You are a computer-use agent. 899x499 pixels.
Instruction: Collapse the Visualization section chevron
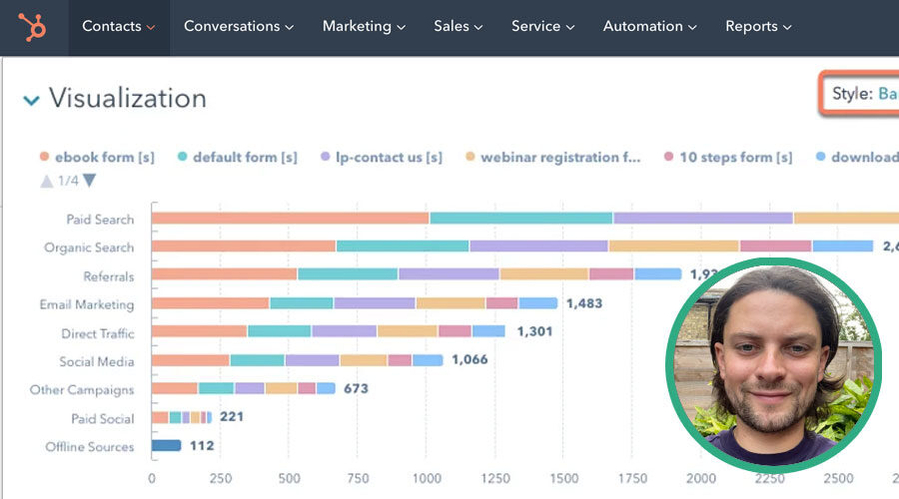[32, 100]
